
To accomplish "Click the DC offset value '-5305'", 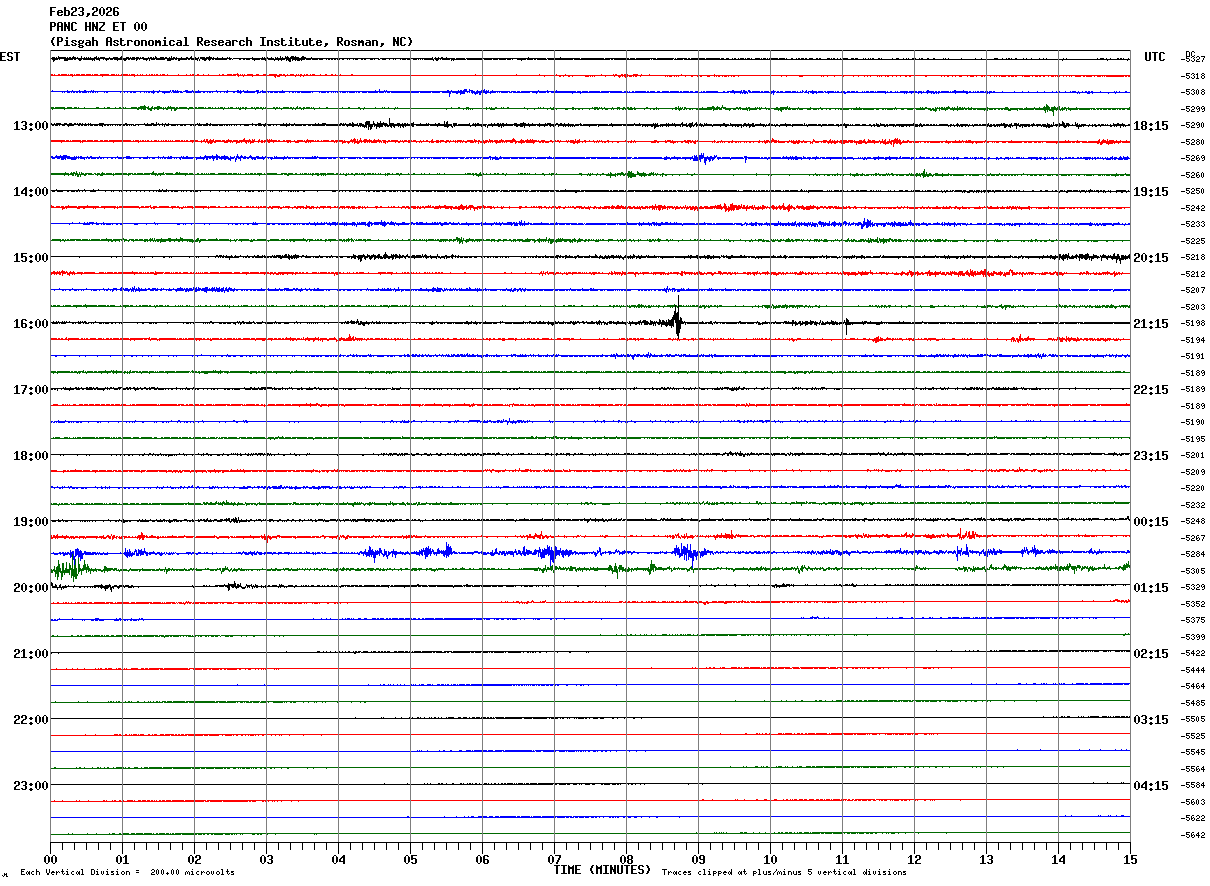I will pyautogui.click(x=1193, y=571).
